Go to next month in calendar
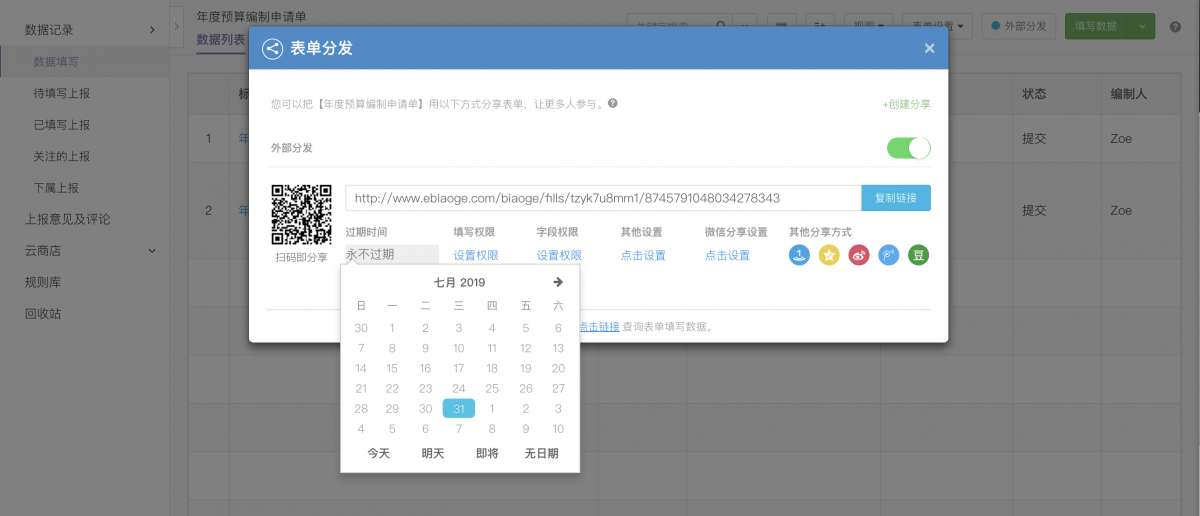This screenshot has width=1200, height=516. point(558,282)
